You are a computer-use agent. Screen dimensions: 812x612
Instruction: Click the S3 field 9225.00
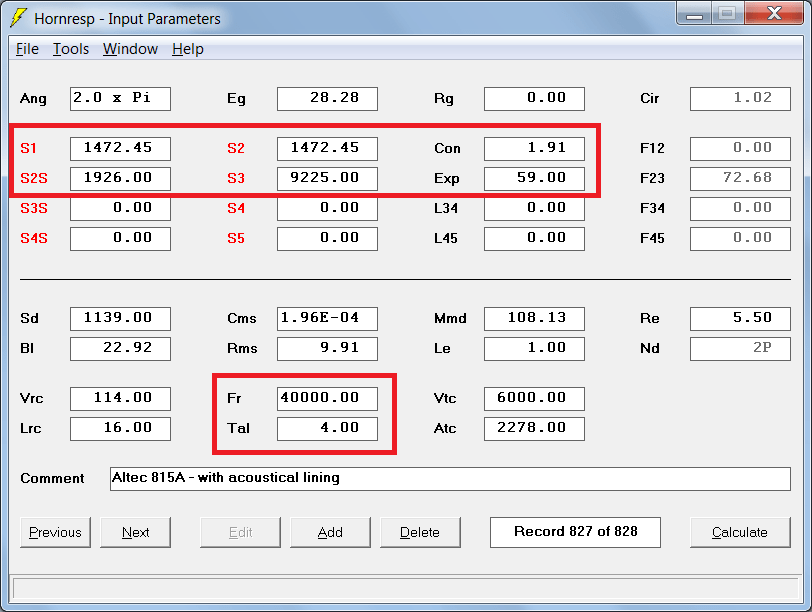[x=327, y=179]
